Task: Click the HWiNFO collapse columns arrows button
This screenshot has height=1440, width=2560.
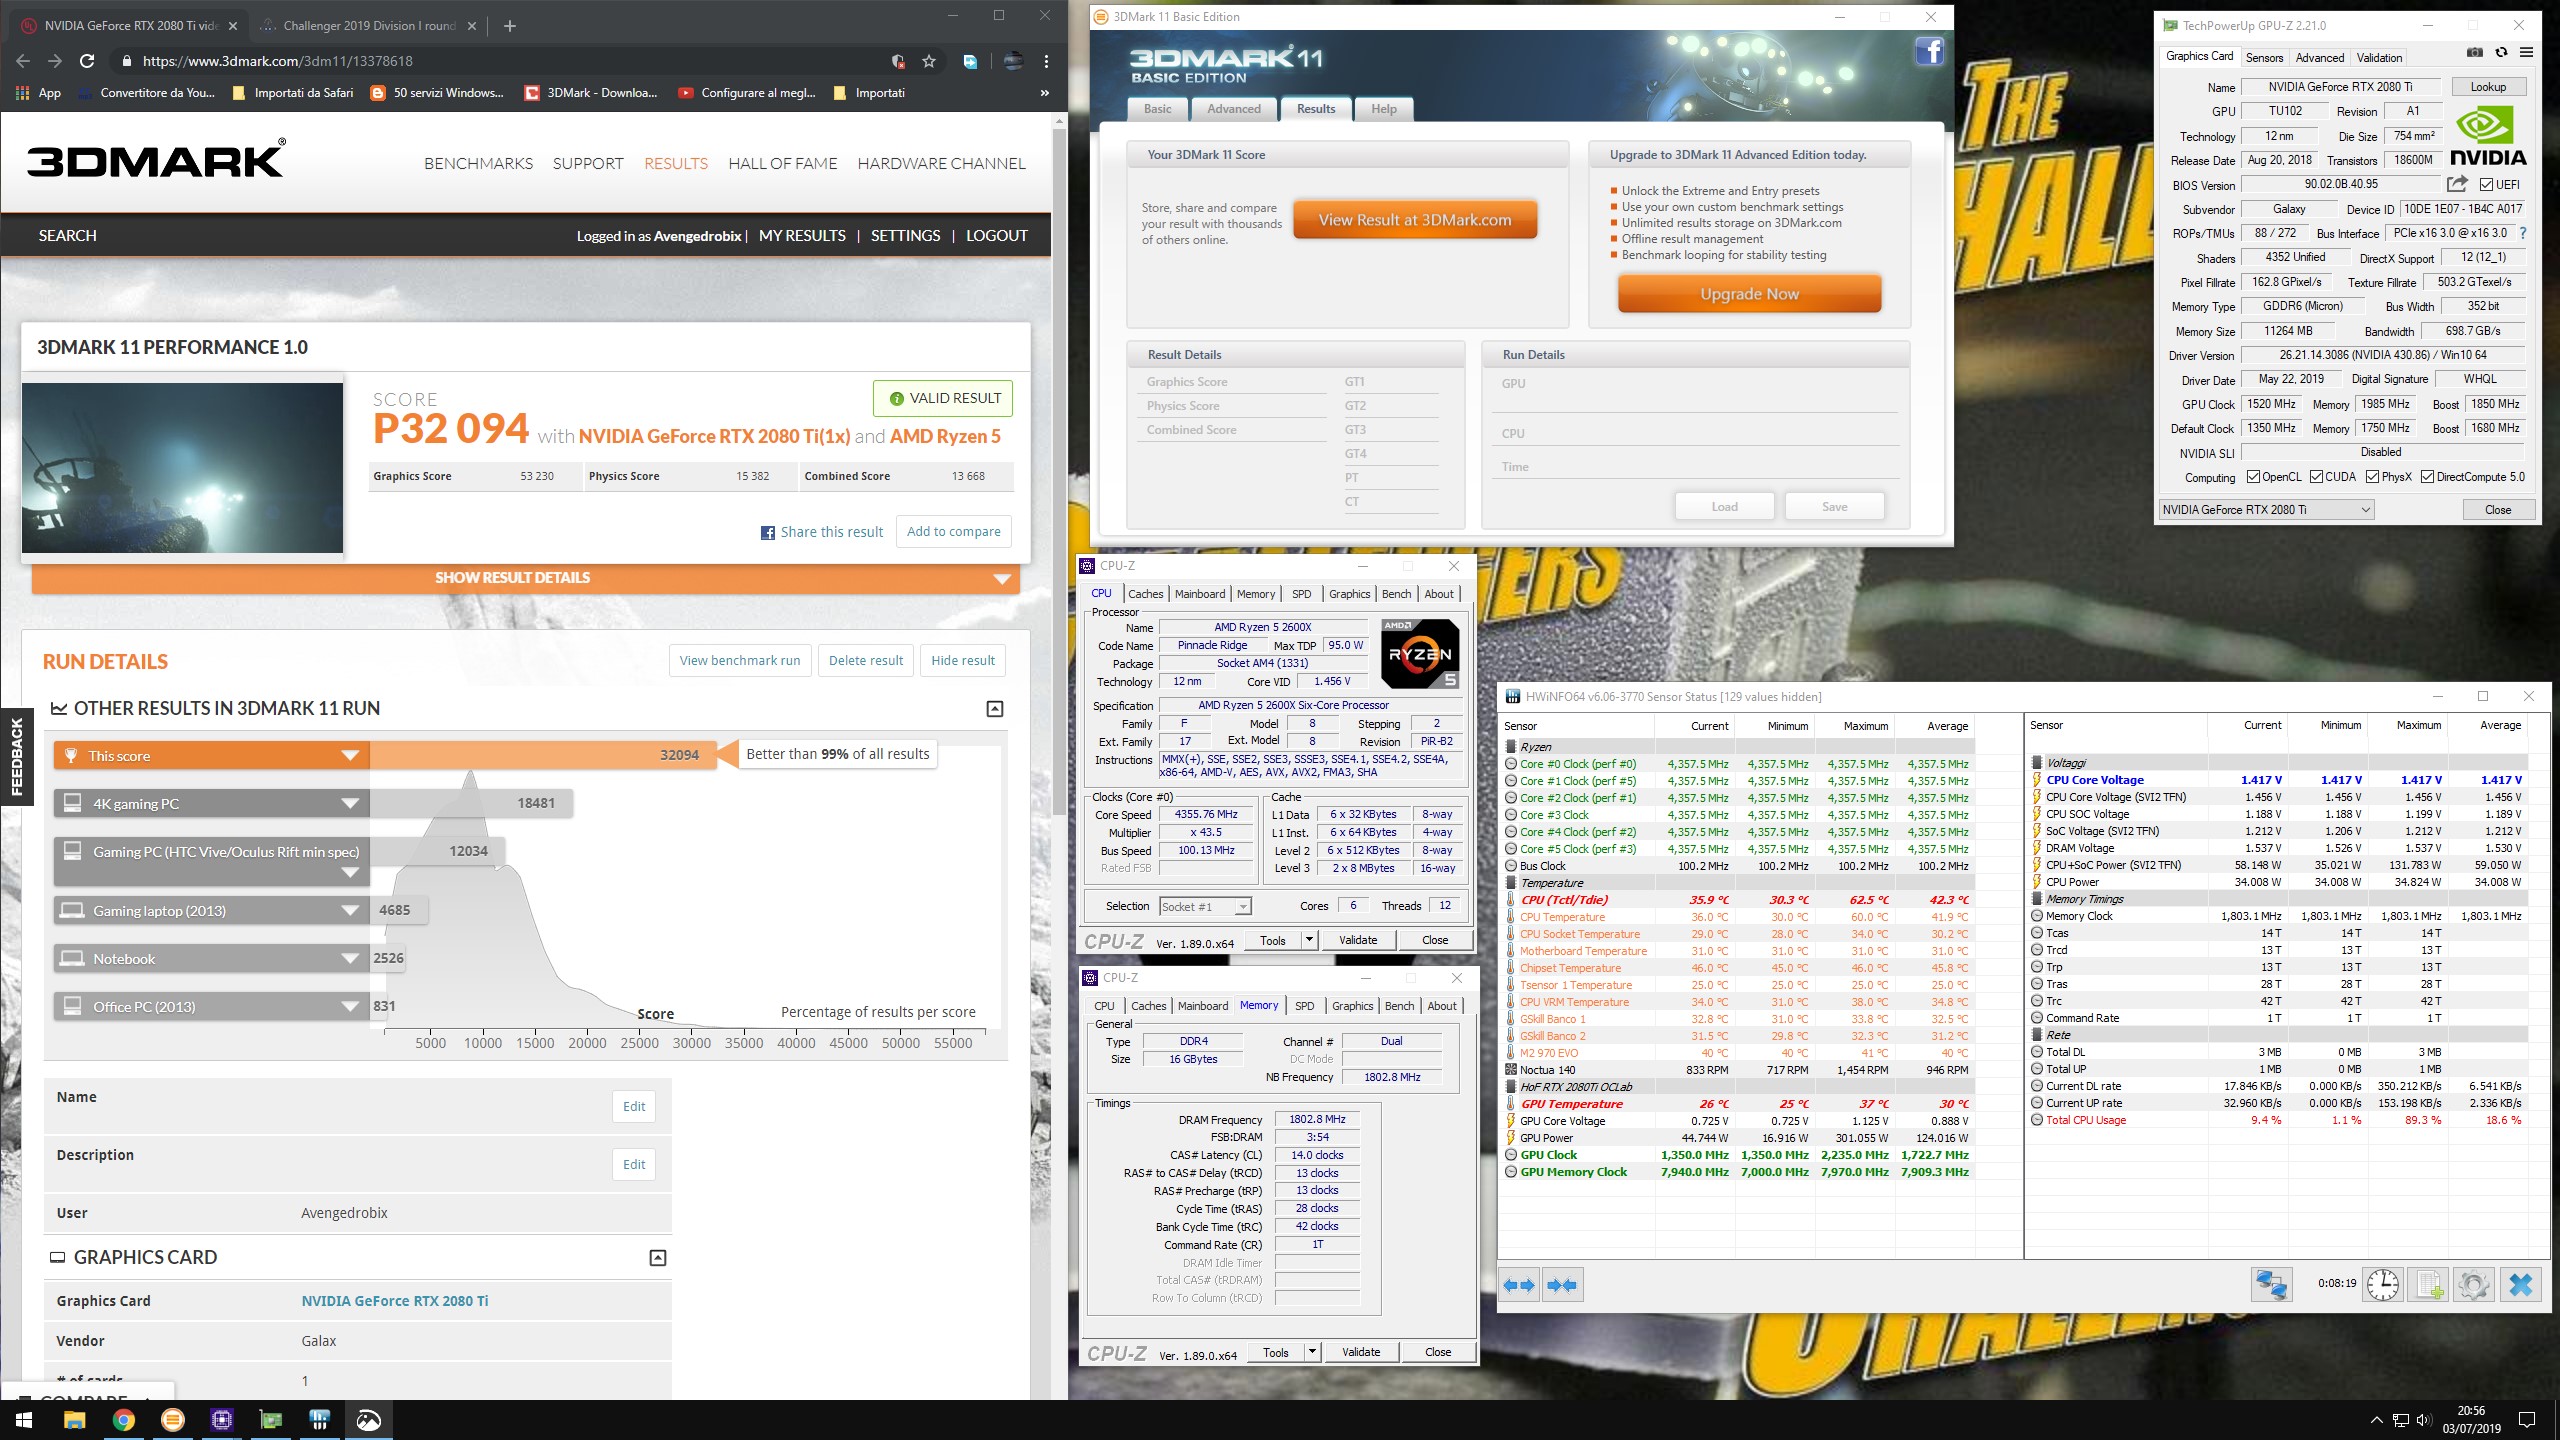Action: 1561,1285
